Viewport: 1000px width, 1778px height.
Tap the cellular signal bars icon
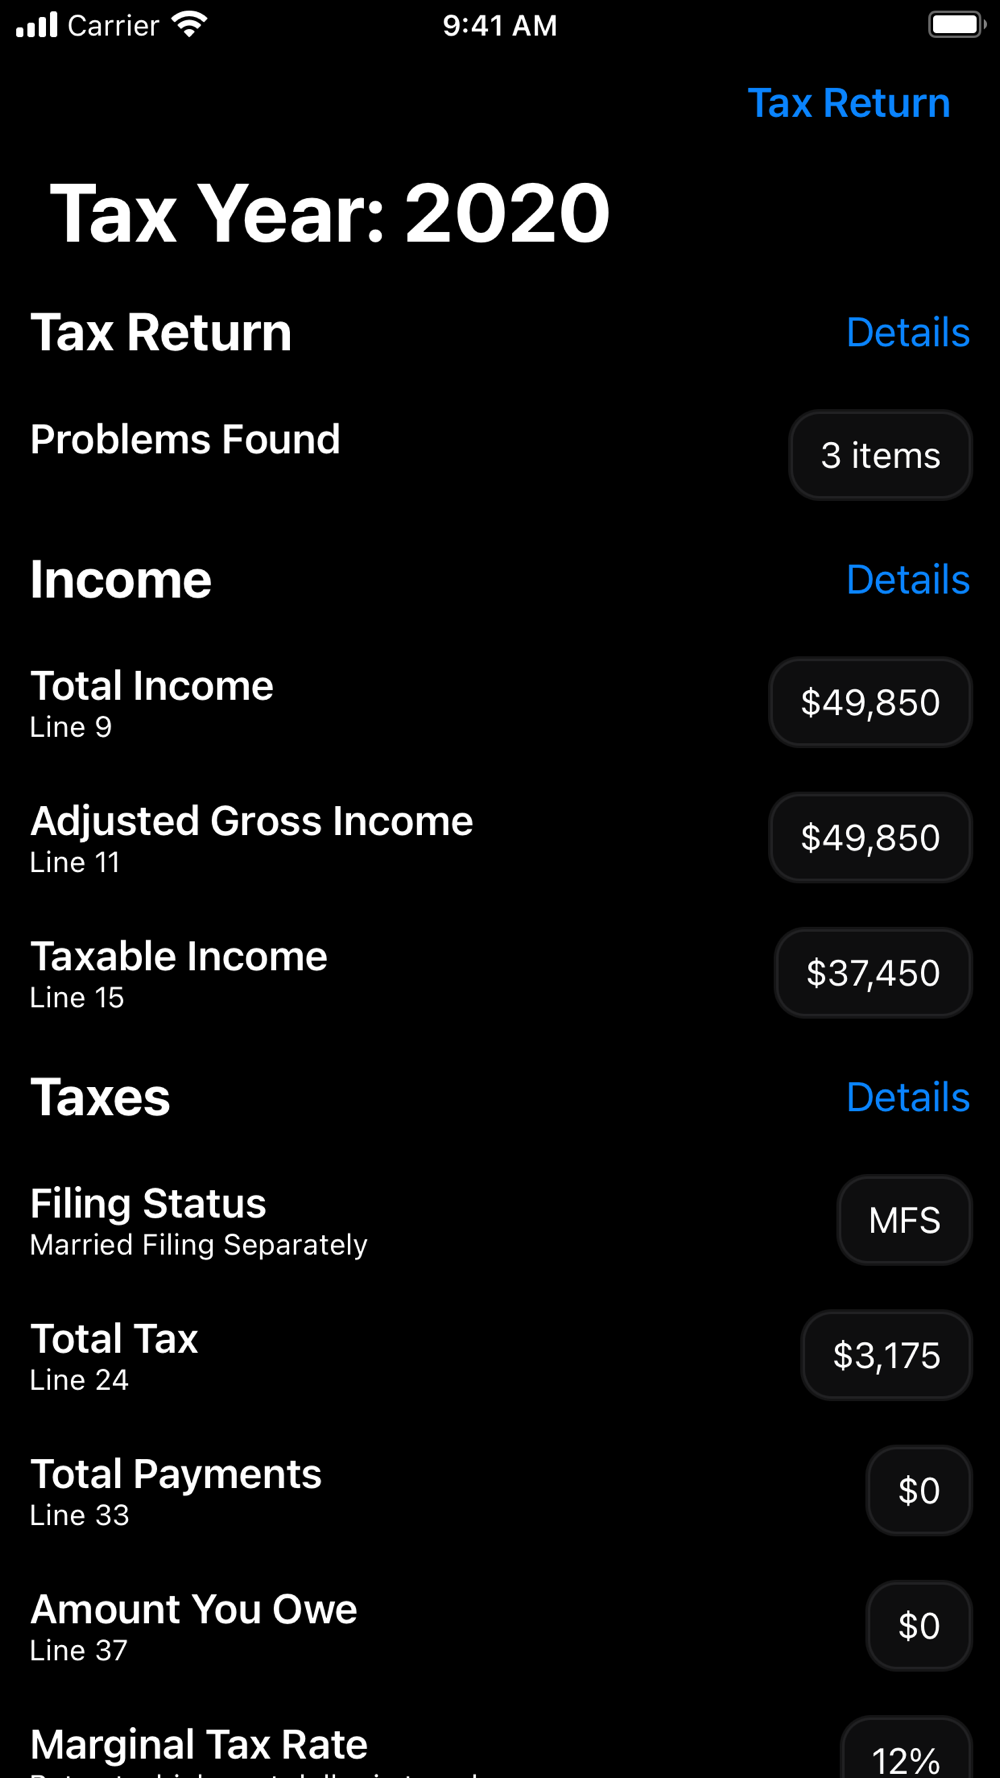click(x=37, y=24)
